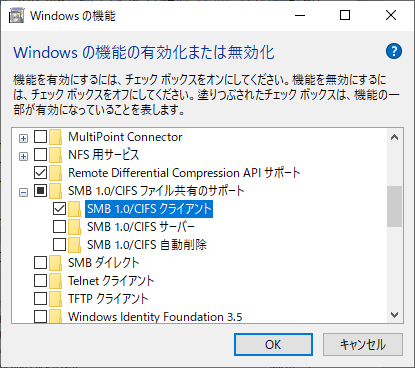Click the folder icon beside TFTP クライアント
The image size is (415, 368).
tap(55, 299)
